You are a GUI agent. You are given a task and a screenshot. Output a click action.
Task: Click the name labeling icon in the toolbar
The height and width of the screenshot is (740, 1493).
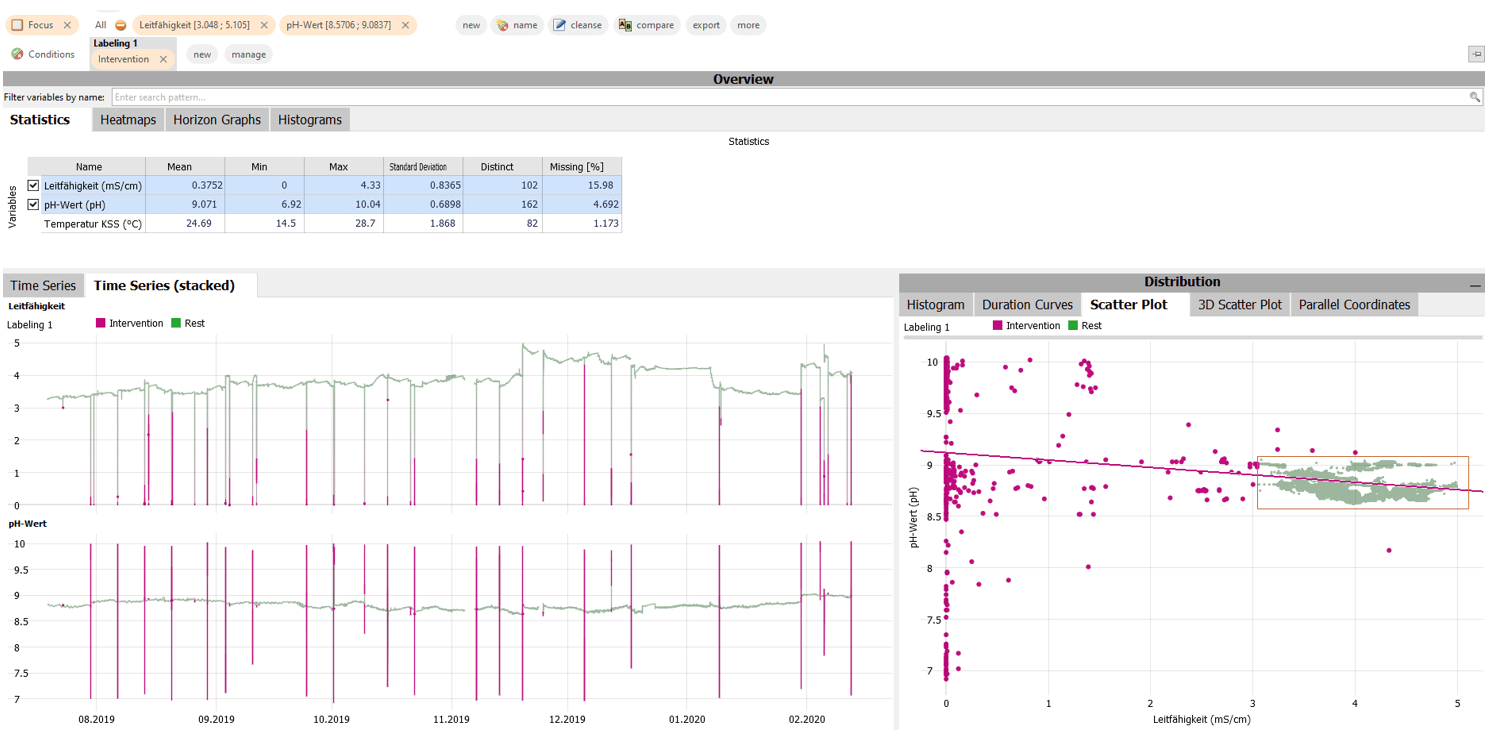tap(502, 25)
